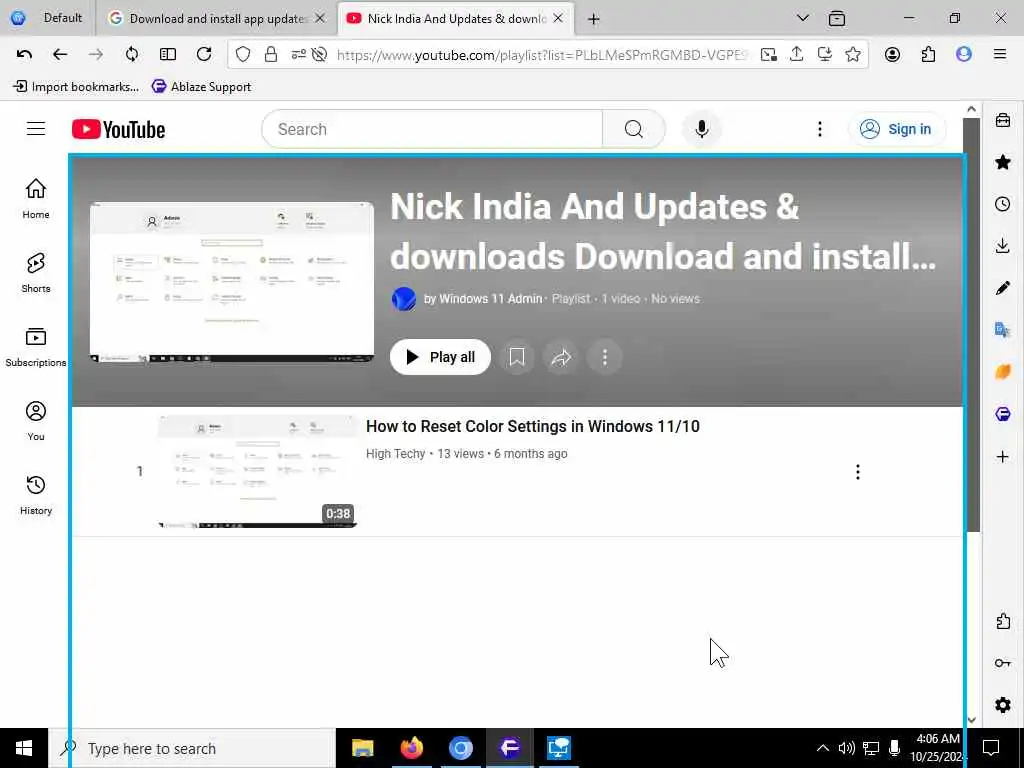This screenshot has height=768, width=1024.
Task: Go back to the previous page
Action: tap(60, 54)
